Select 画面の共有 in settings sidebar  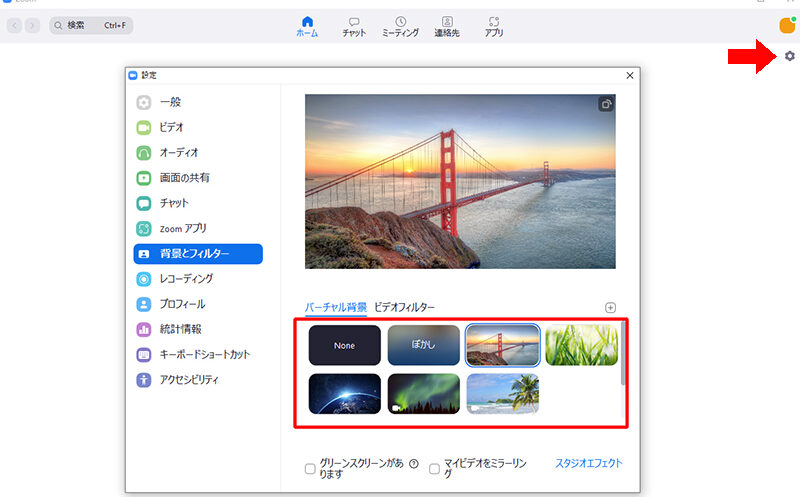tap(198, 178)
